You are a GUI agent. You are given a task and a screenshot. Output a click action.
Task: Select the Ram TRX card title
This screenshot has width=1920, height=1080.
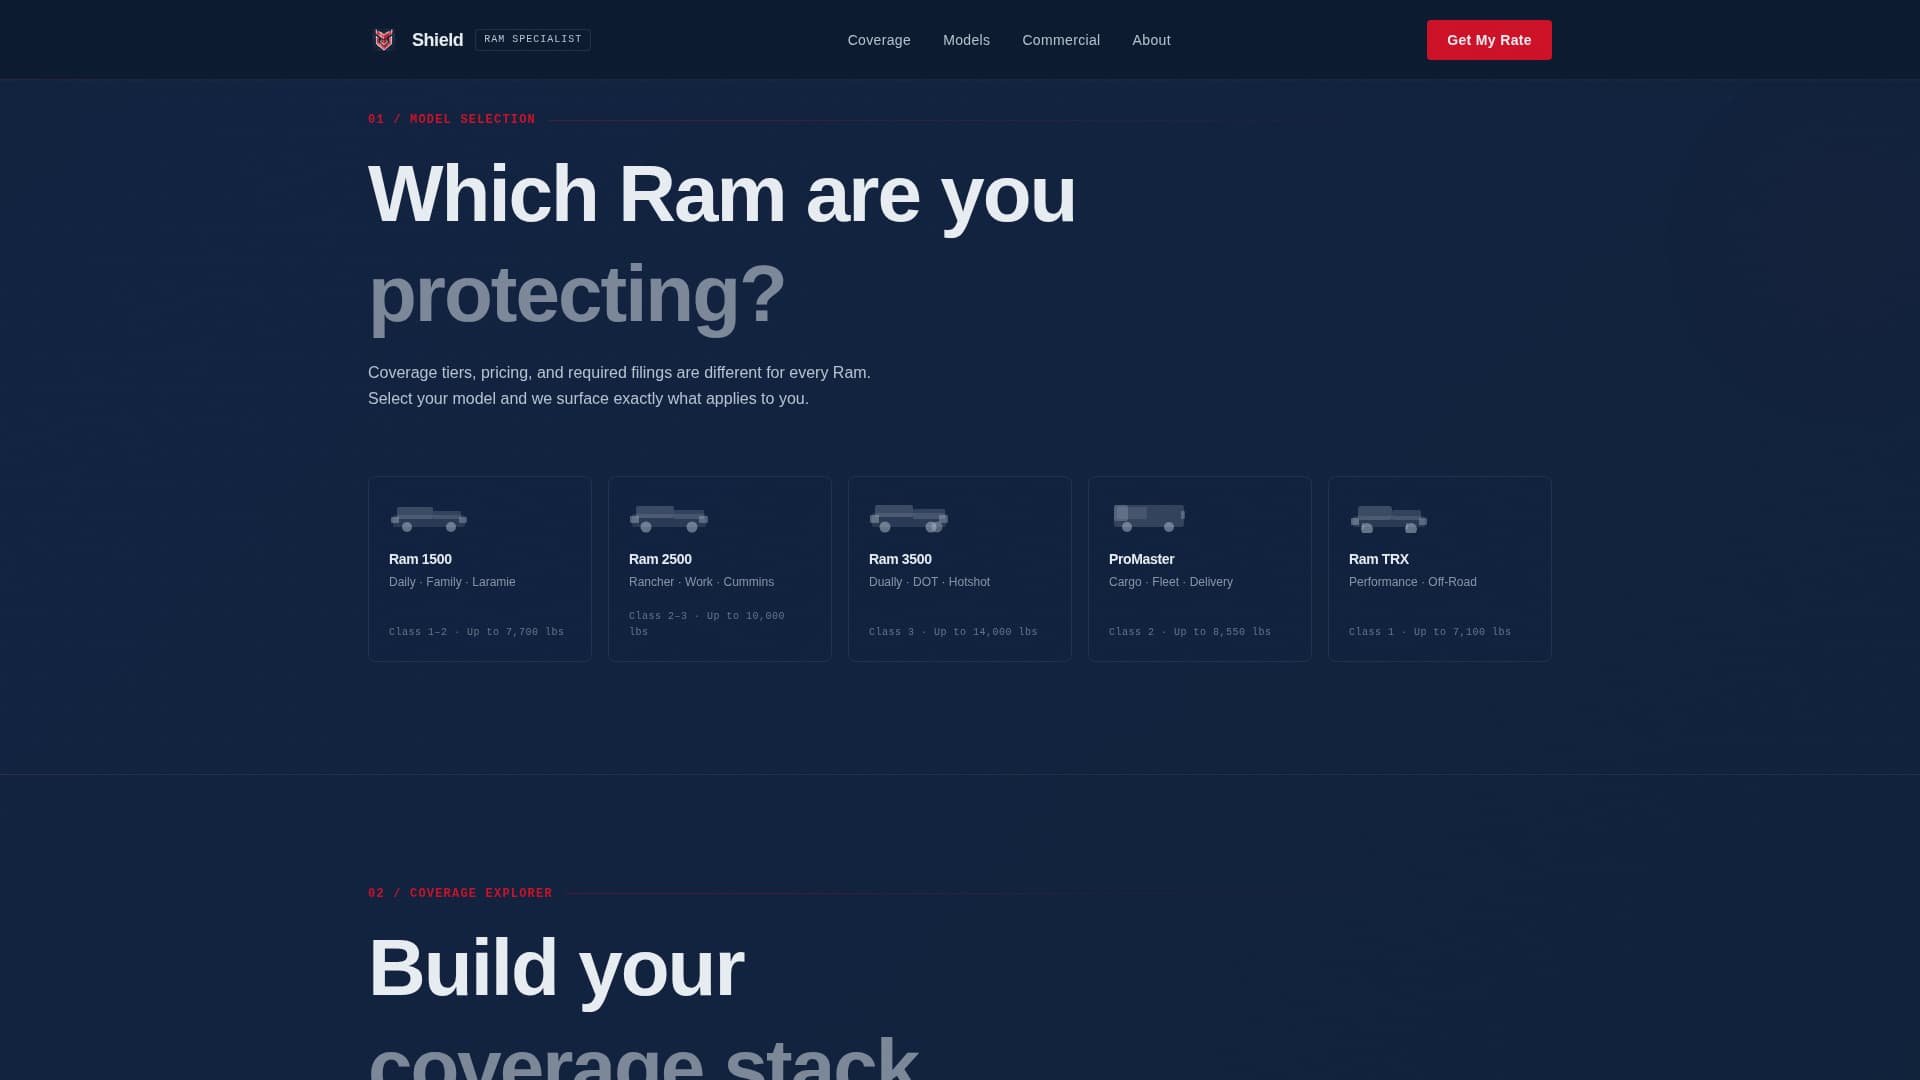coord(1378,559)
